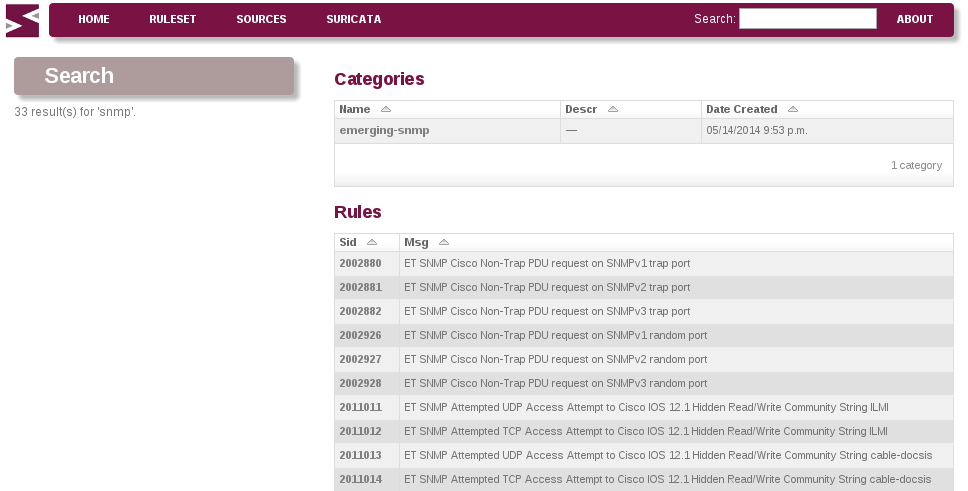Focus the Search input field
This screenshot has height=491, width=968.
click(807, 19)
